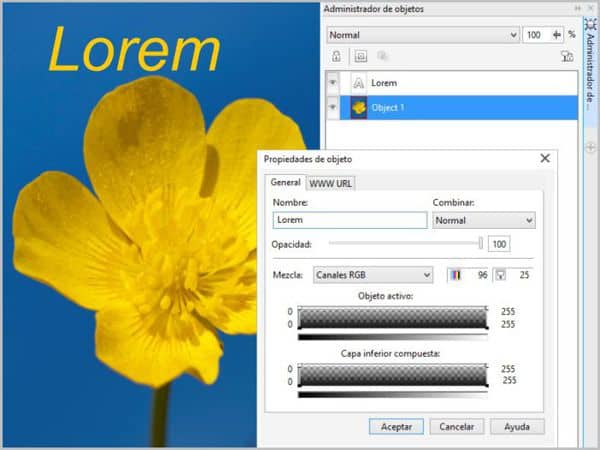
Task: Click the opacity arrow beside the 100 field
Action: (x=557, y=34)
